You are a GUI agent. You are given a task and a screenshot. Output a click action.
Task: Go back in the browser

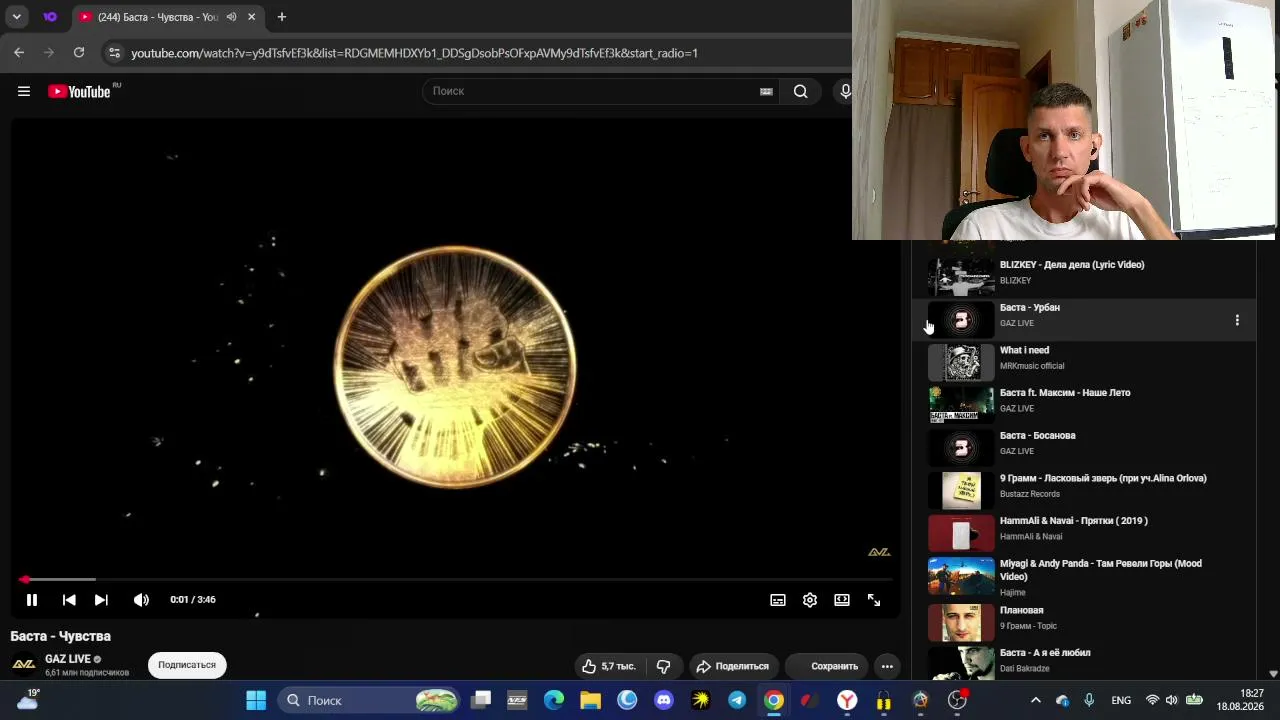point(19,53)
